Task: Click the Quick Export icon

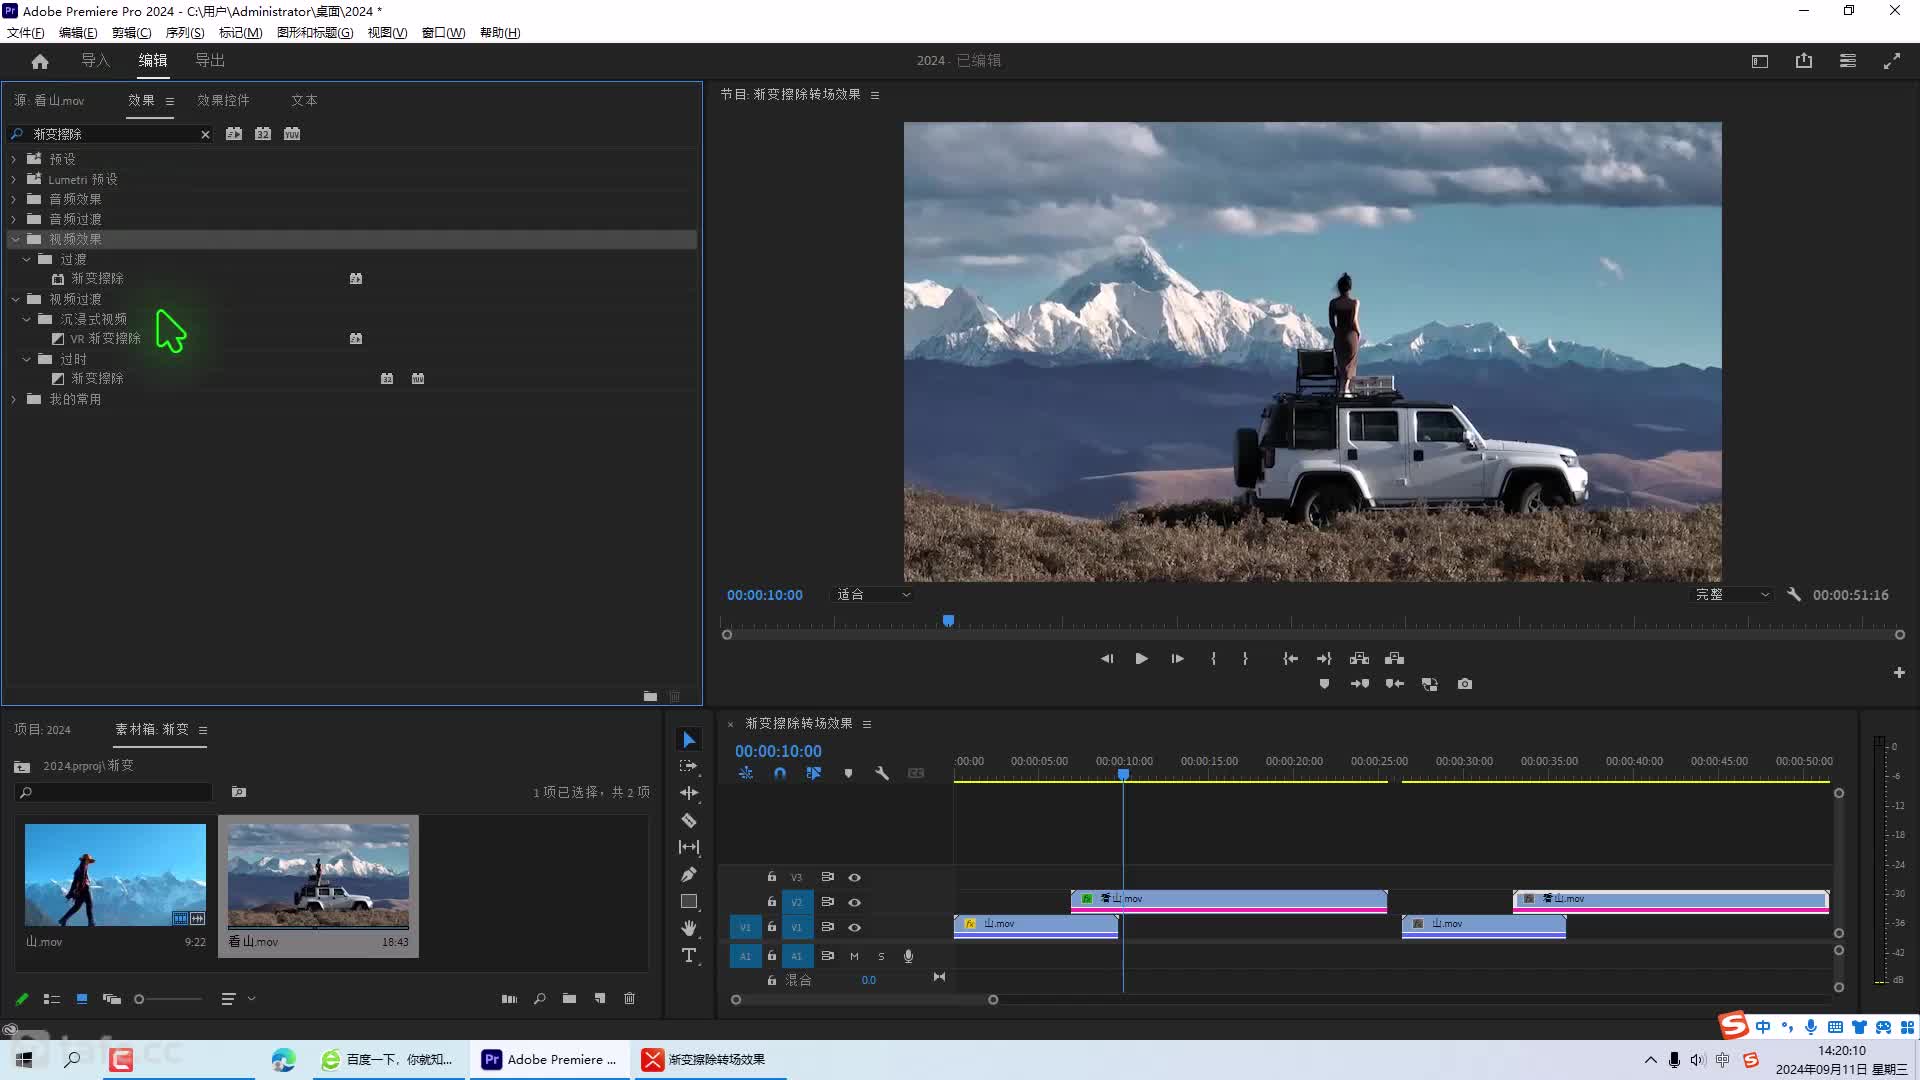Action: (x=1804, y=61)
